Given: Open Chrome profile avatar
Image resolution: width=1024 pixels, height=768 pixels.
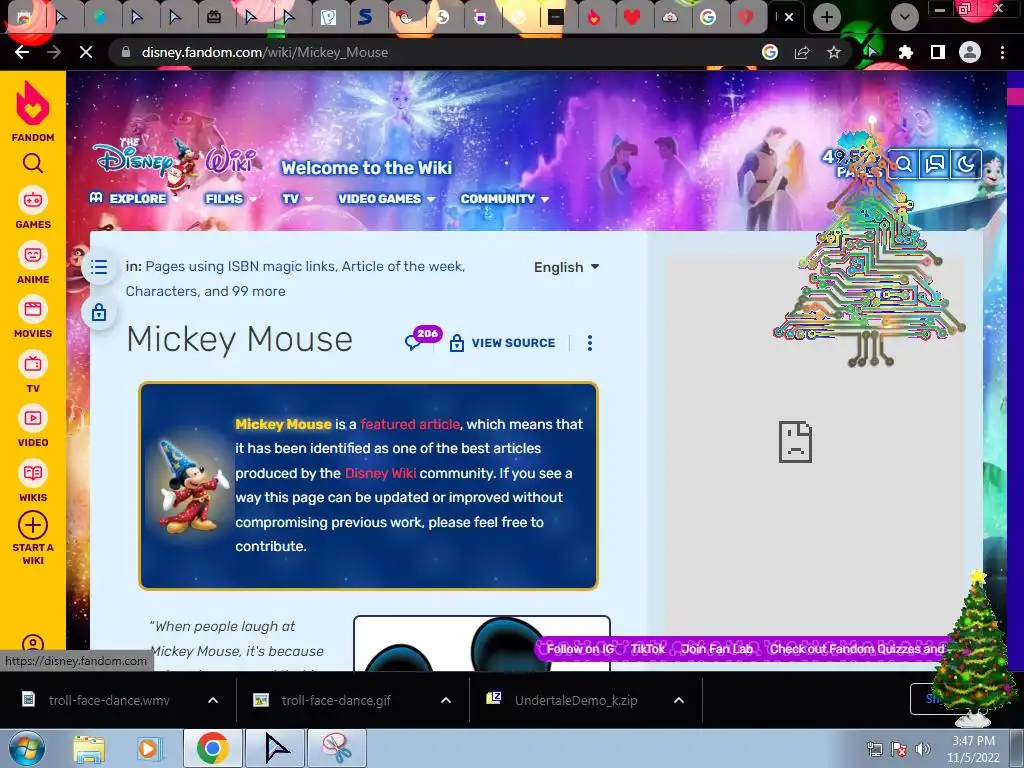Looking at the screenshot, I should pyautogui.click(x=970, y=52).
